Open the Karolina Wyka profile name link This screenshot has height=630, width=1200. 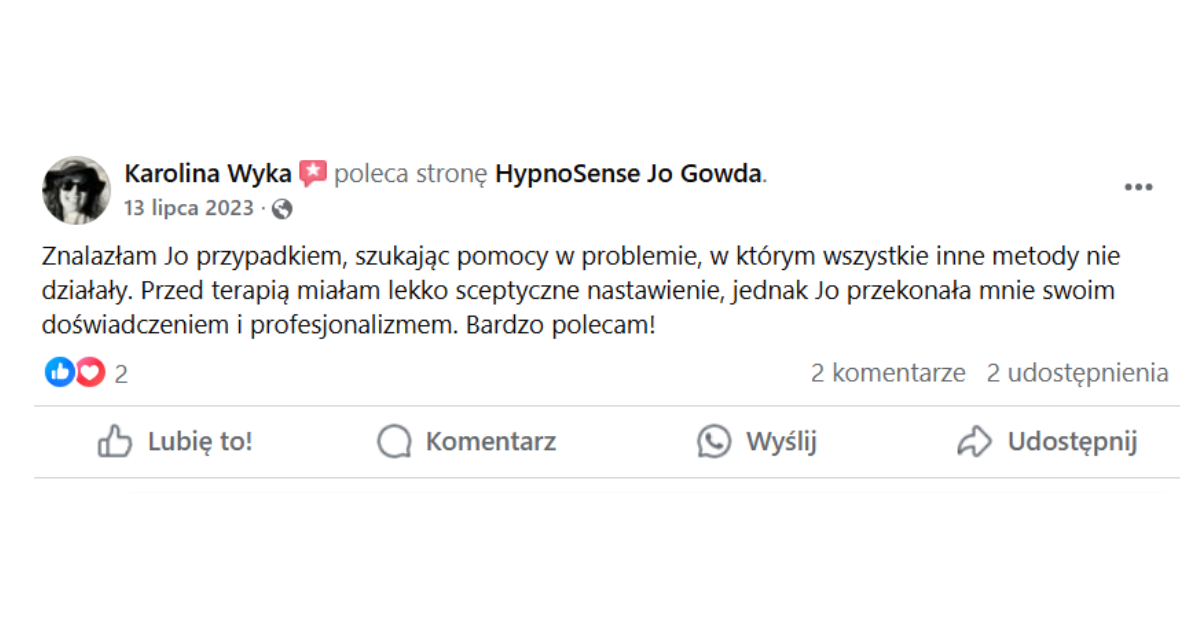tap(208, 174)
